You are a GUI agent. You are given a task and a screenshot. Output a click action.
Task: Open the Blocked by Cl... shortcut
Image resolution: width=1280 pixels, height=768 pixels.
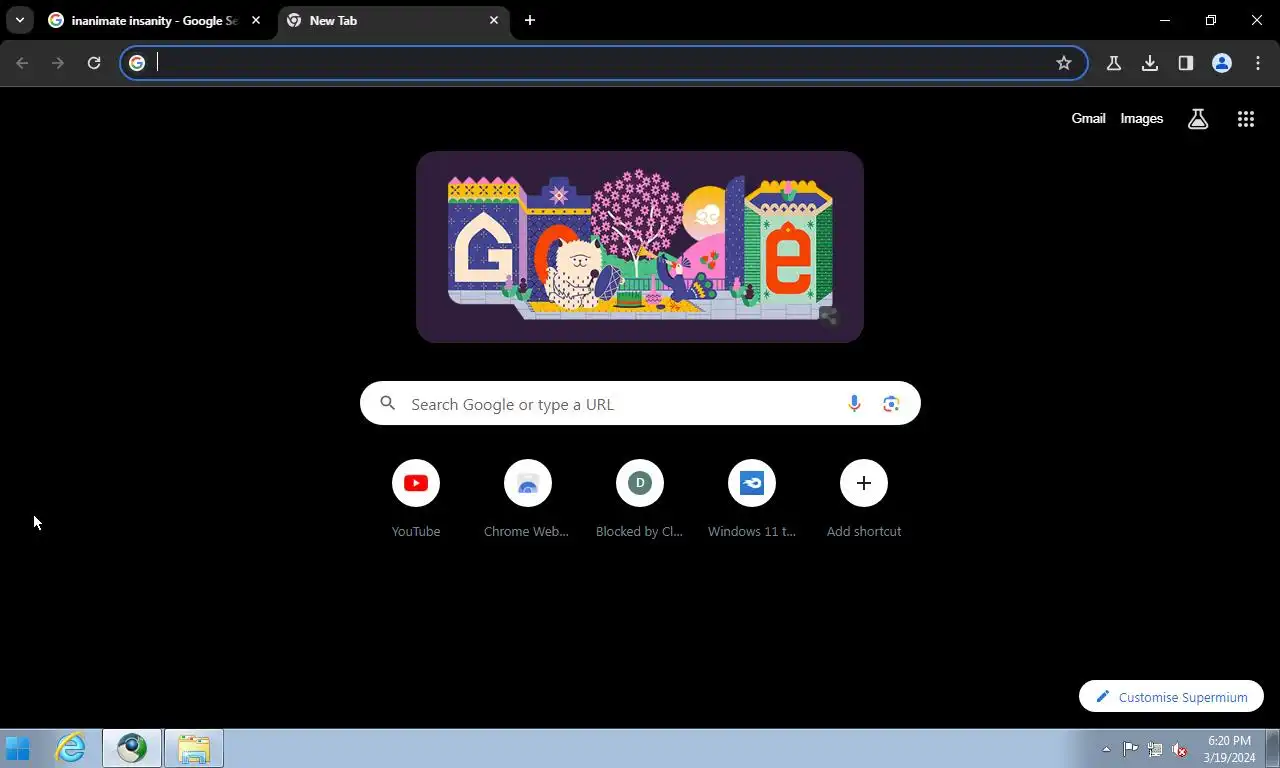coord(640,500)
